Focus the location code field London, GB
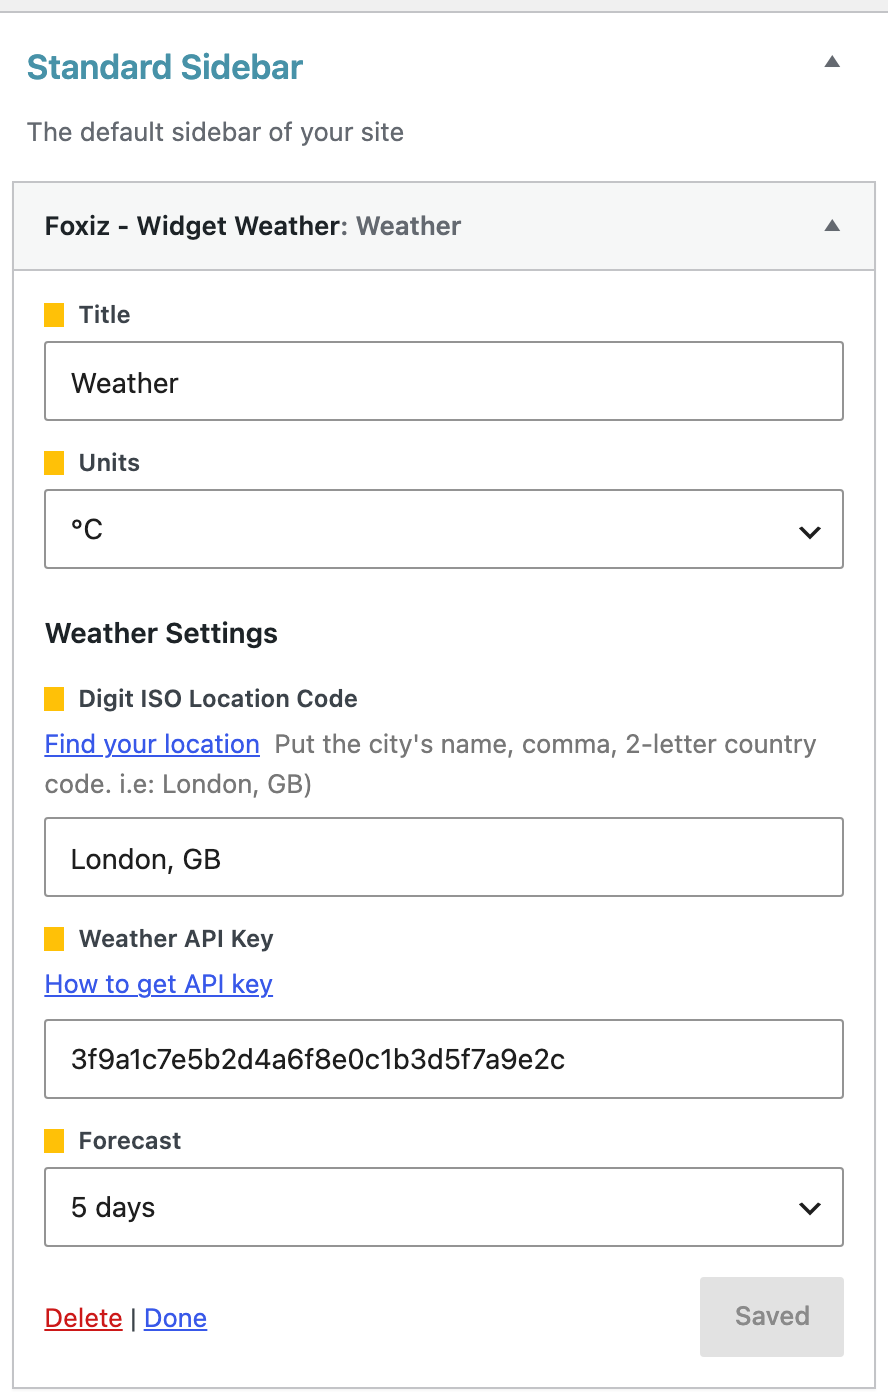The width and height of the screenshot is (888, 1400). pyautogui.click(x=444, y=857)
